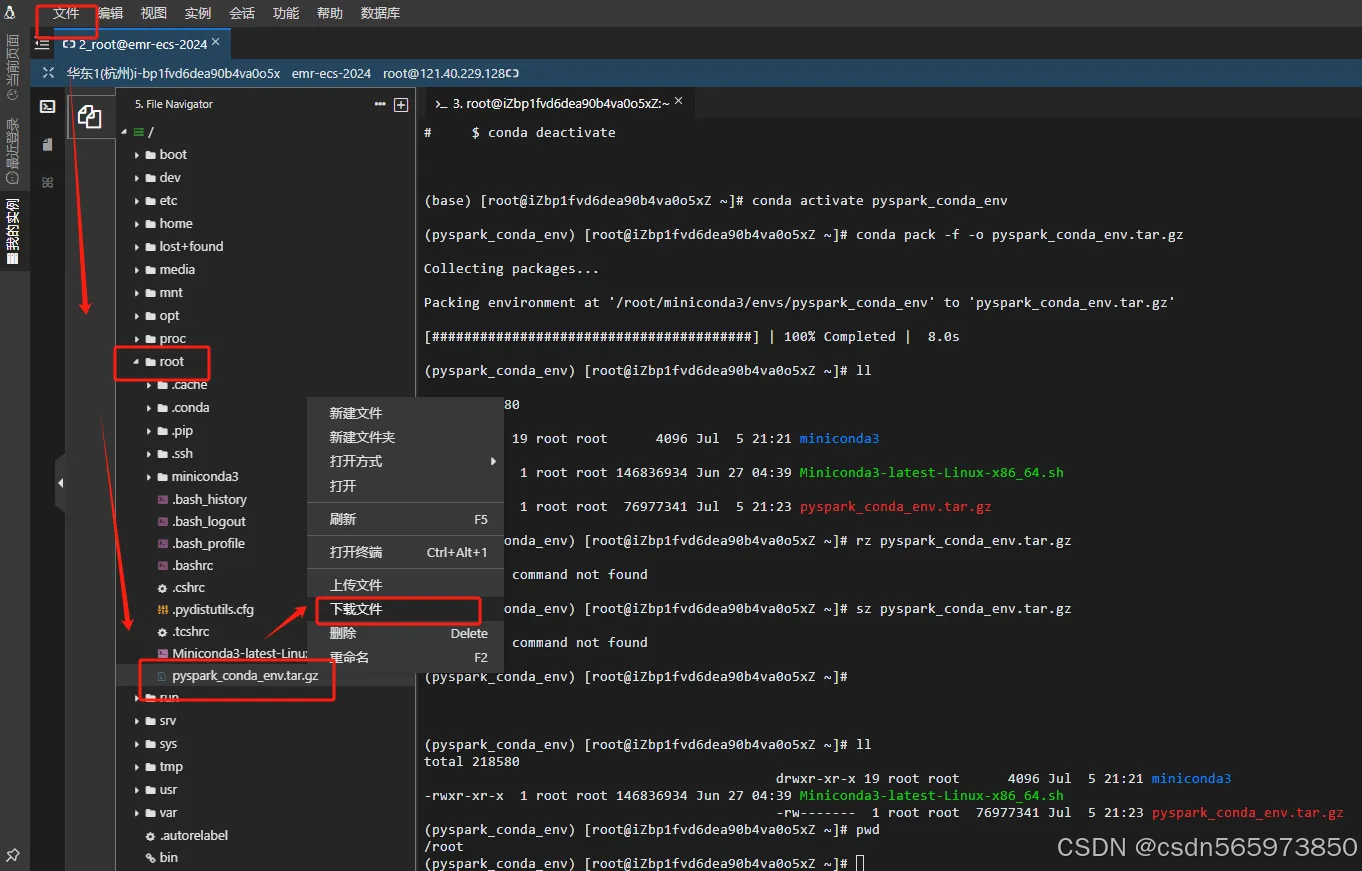
Task: Open the 我的实例 vertical side tab
Action: [x=13, y=230]
